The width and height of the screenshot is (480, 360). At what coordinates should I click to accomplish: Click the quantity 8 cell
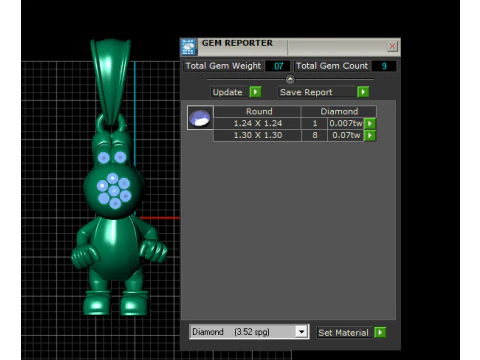pos(315,135)
